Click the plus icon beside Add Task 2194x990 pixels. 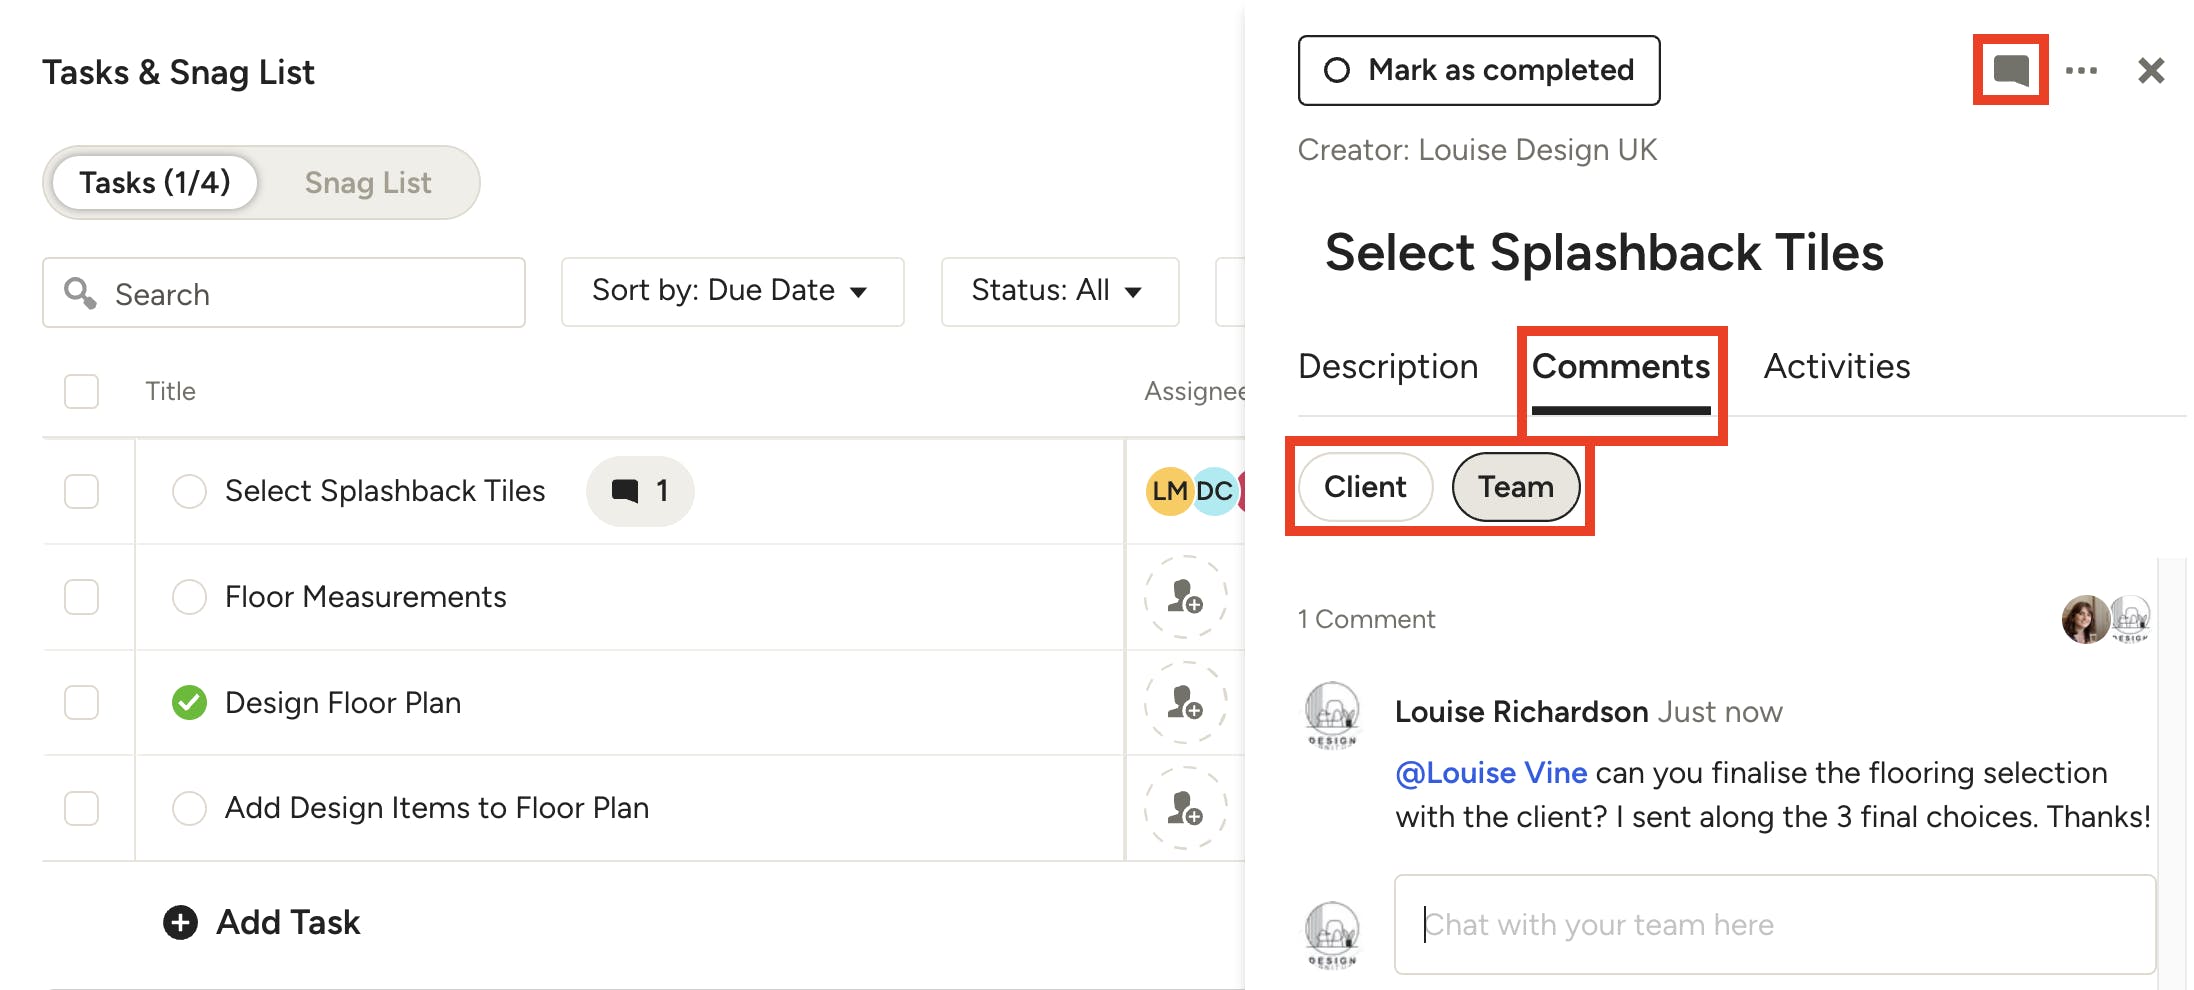click(180, 922)
